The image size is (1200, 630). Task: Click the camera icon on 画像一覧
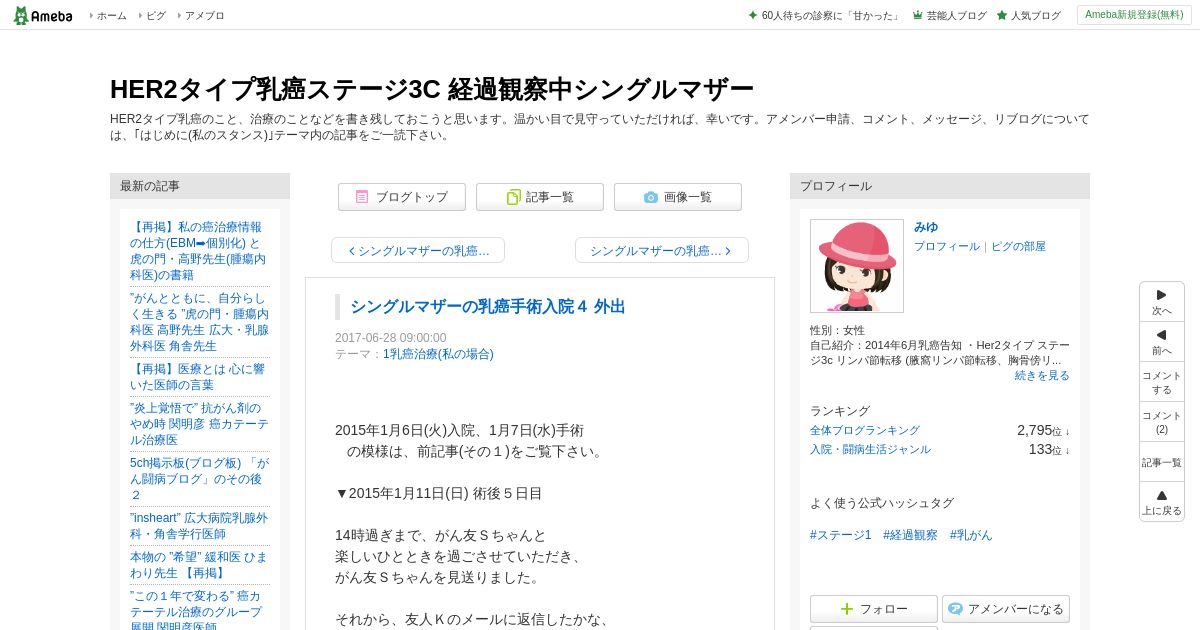[651, 197]
